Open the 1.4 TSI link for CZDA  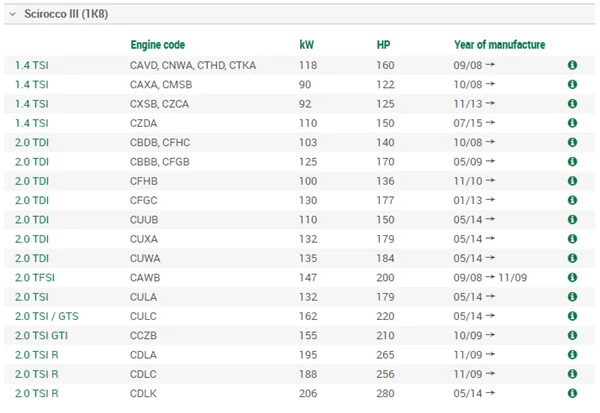[x=32, y=123]
